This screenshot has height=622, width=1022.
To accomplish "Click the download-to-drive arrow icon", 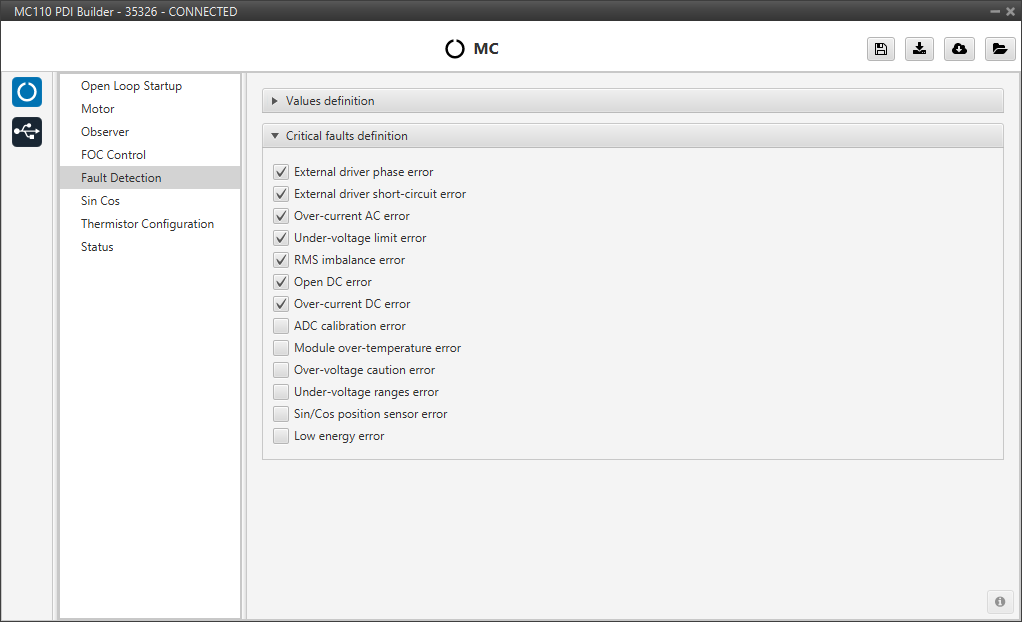I will 919,49.
